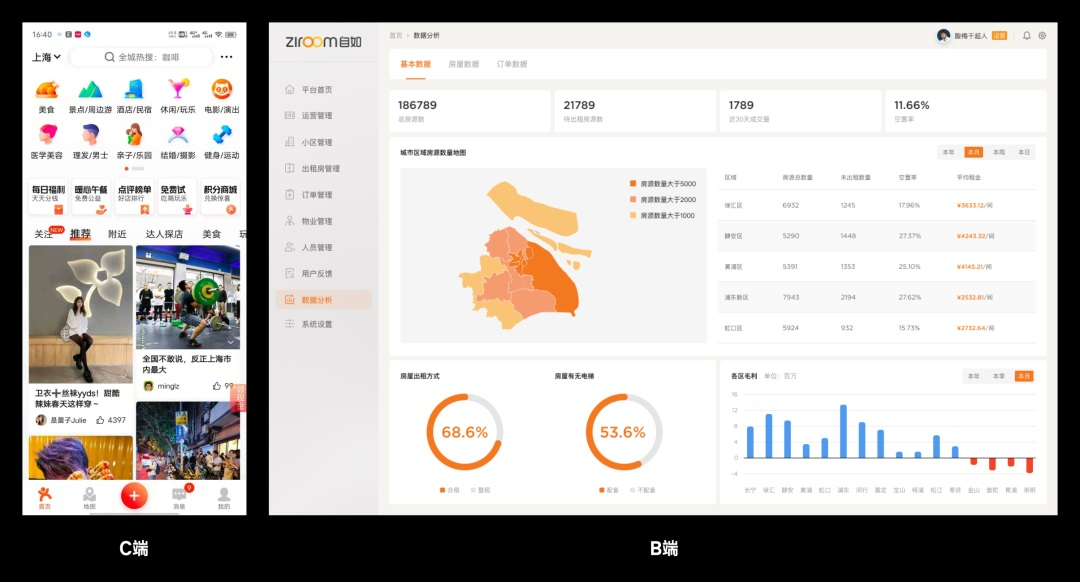Click the notification bell in the dashboard header
The width and height of the screenshot is (1080, 582).
1026,36
